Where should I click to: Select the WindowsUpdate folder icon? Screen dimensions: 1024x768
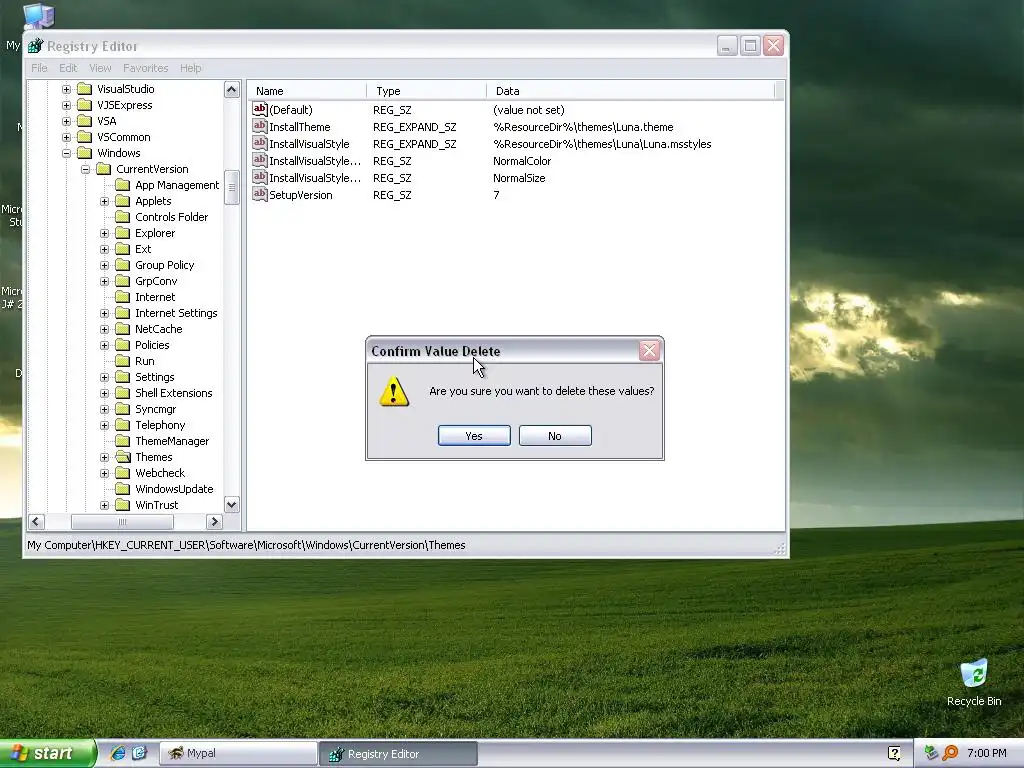tap(123, 489)
